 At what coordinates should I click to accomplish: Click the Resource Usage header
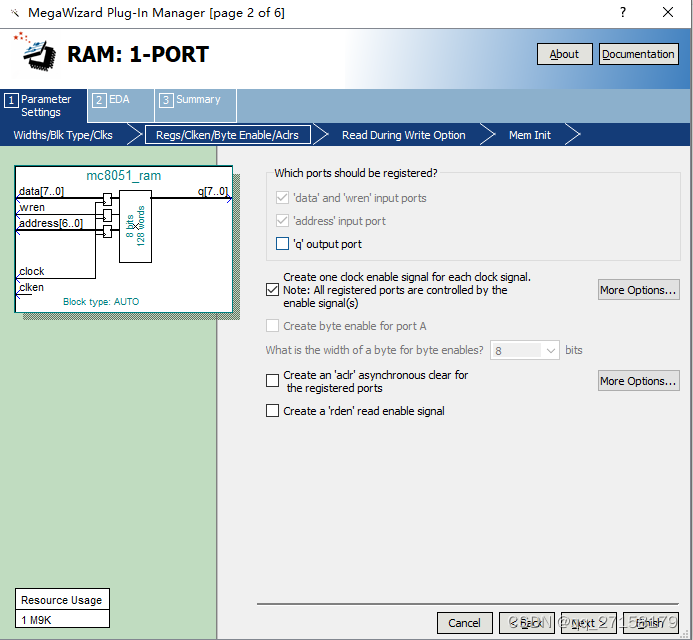click(61, 600)
